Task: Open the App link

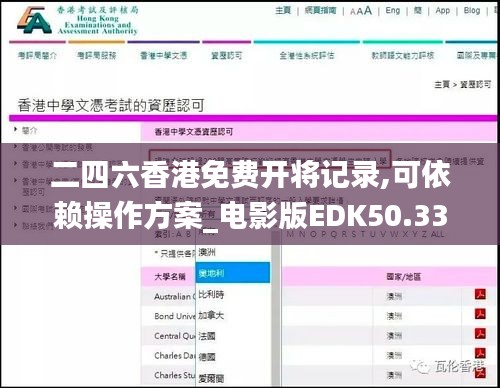Action: 443,11
